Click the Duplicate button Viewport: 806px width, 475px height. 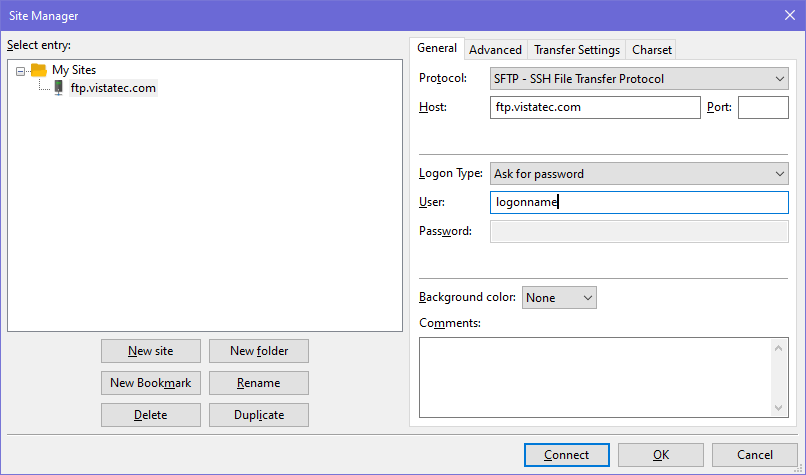click(259, 415)
